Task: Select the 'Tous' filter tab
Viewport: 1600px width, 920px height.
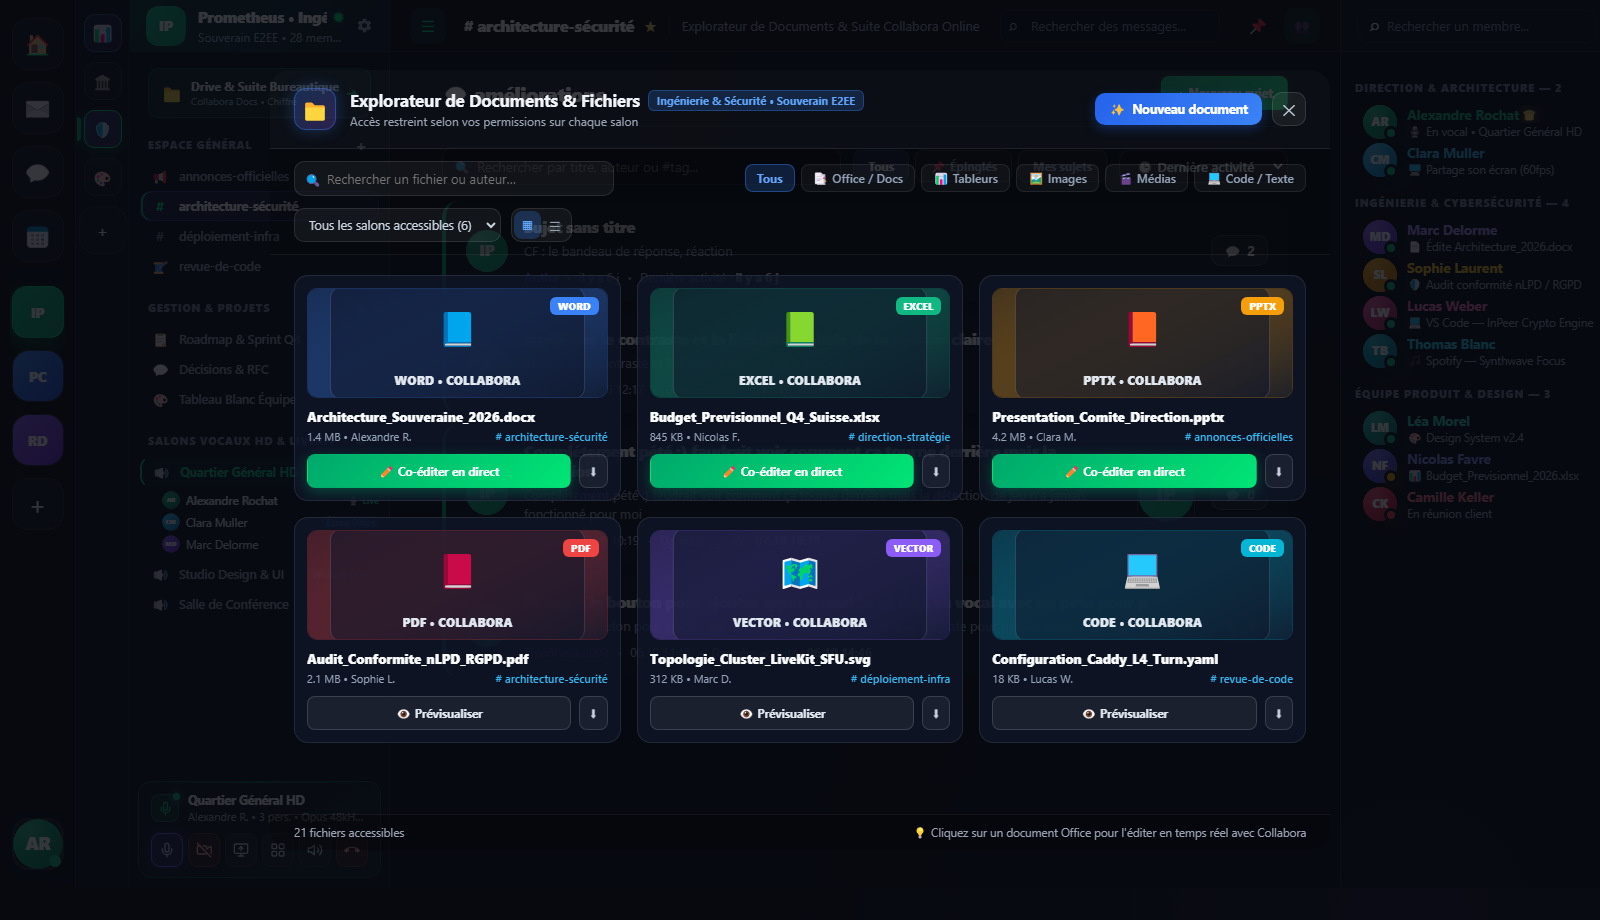Action: pyautogui.click(x=770, y=179)
